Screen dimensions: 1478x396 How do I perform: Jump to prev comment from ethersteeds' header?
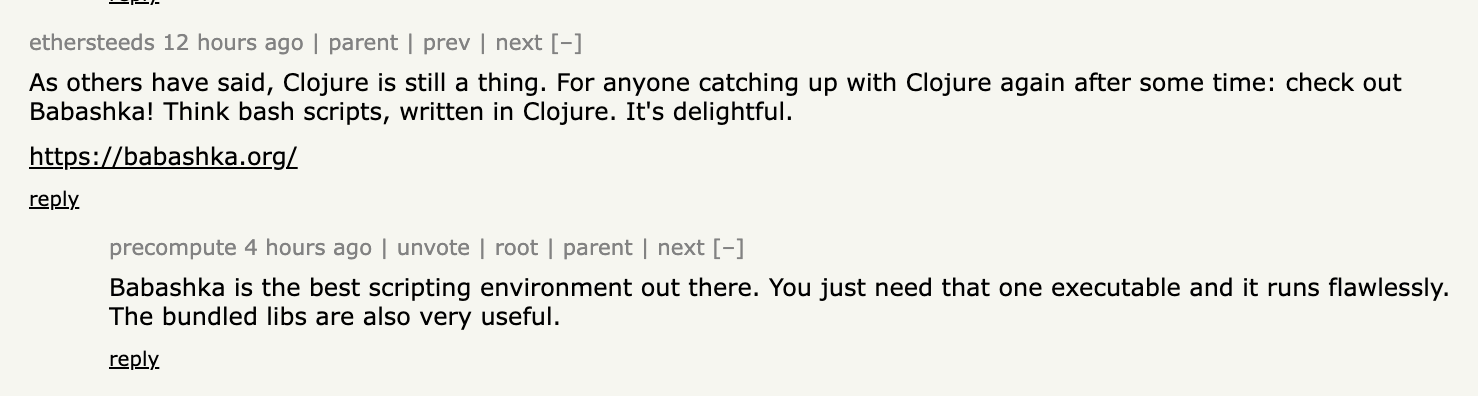(446, 43)
